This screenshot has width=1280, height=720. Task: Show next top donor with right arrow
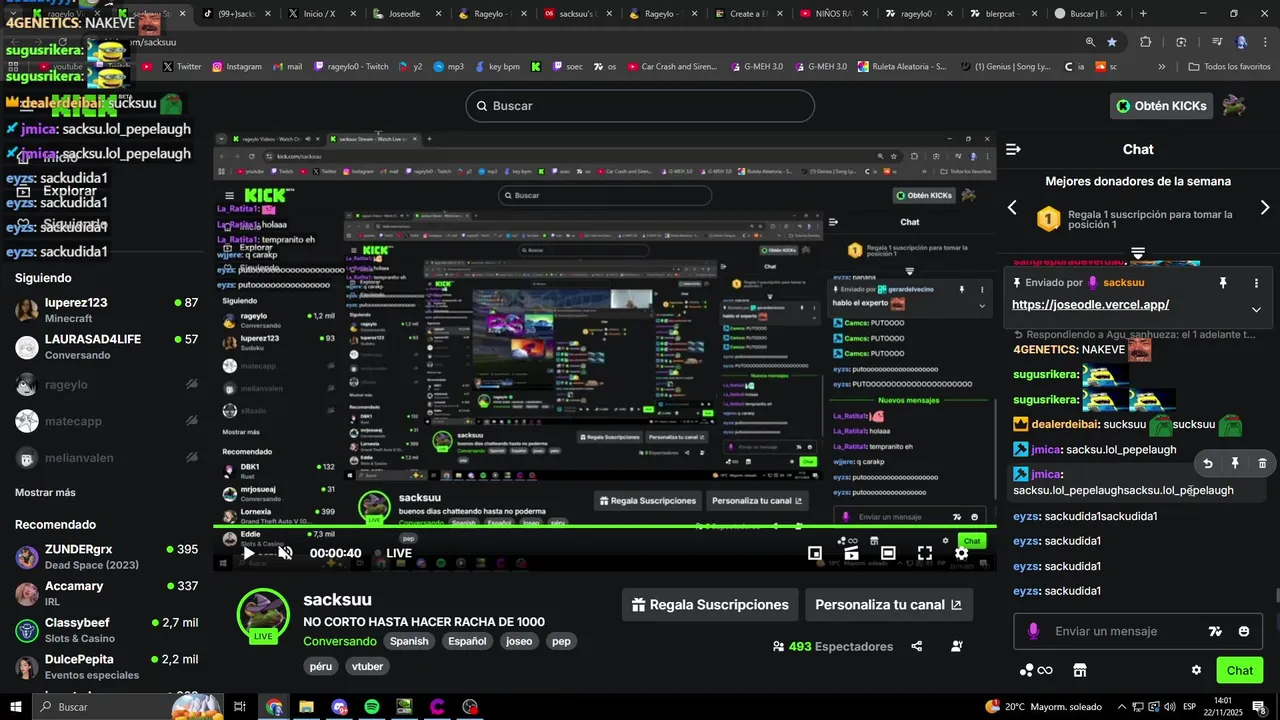[x=1265, y=207]
